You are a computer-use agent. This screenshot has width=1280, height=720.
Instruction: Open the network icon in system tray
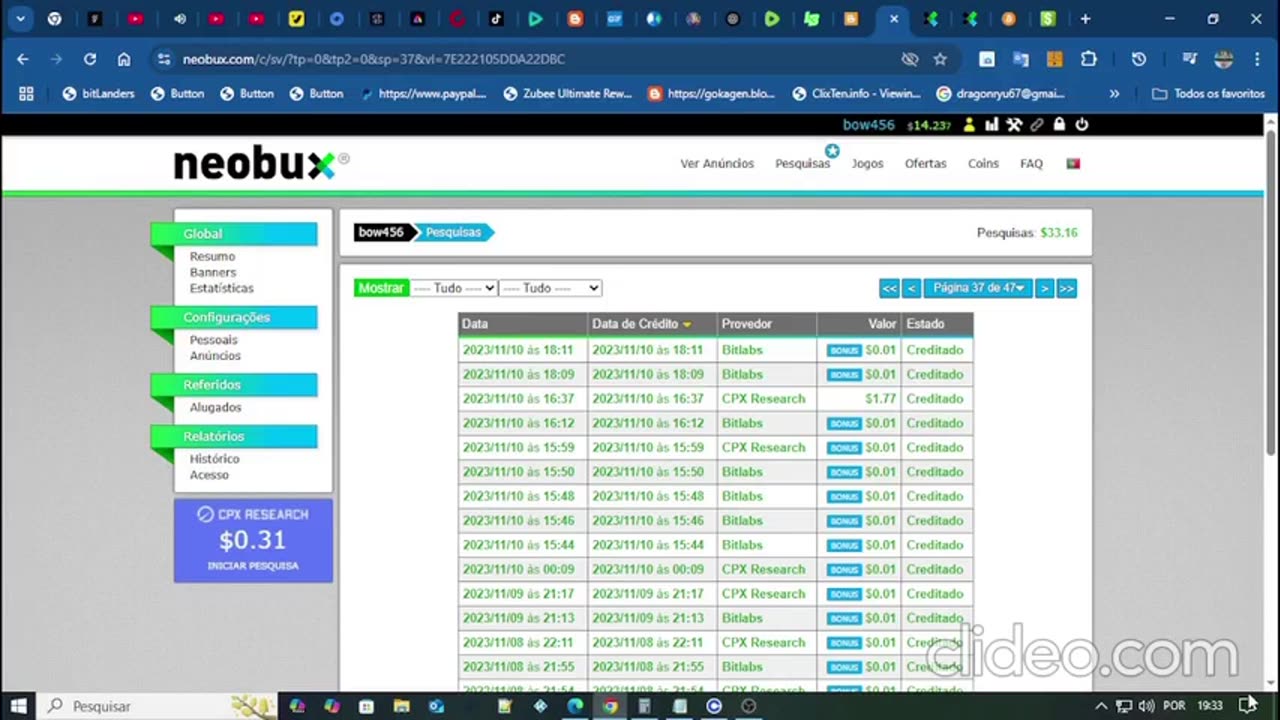tap(1123, 706)
